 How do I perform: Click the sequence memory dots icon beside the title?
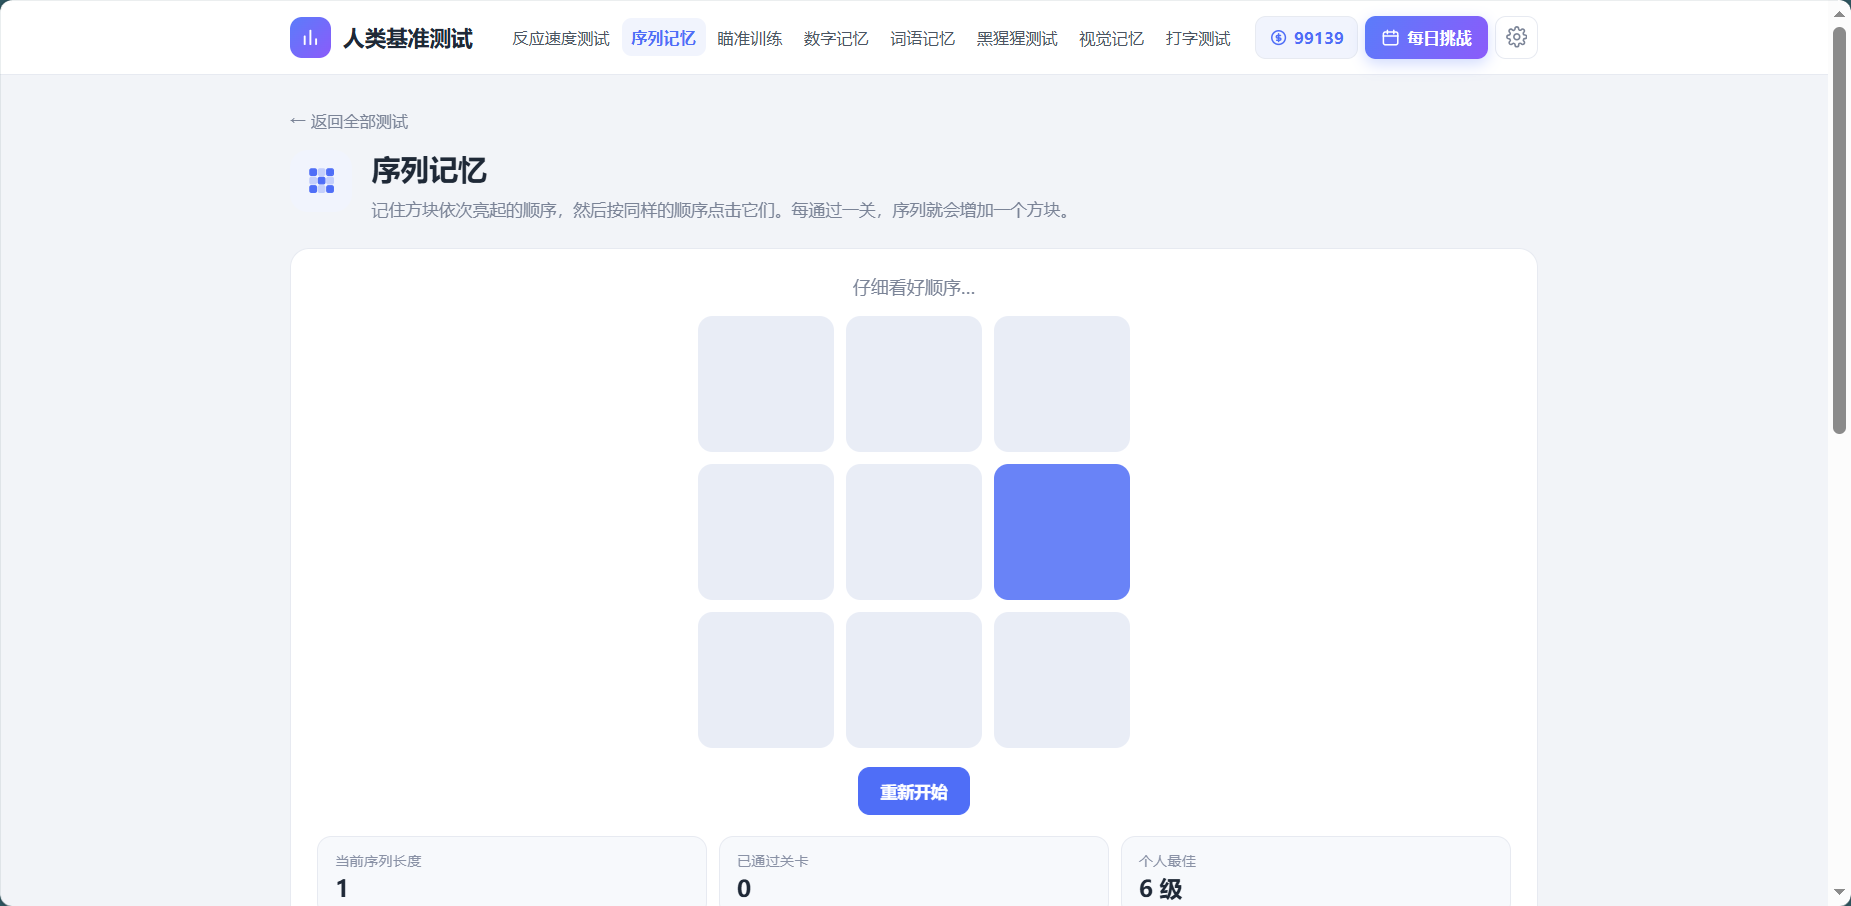(322, 180)
